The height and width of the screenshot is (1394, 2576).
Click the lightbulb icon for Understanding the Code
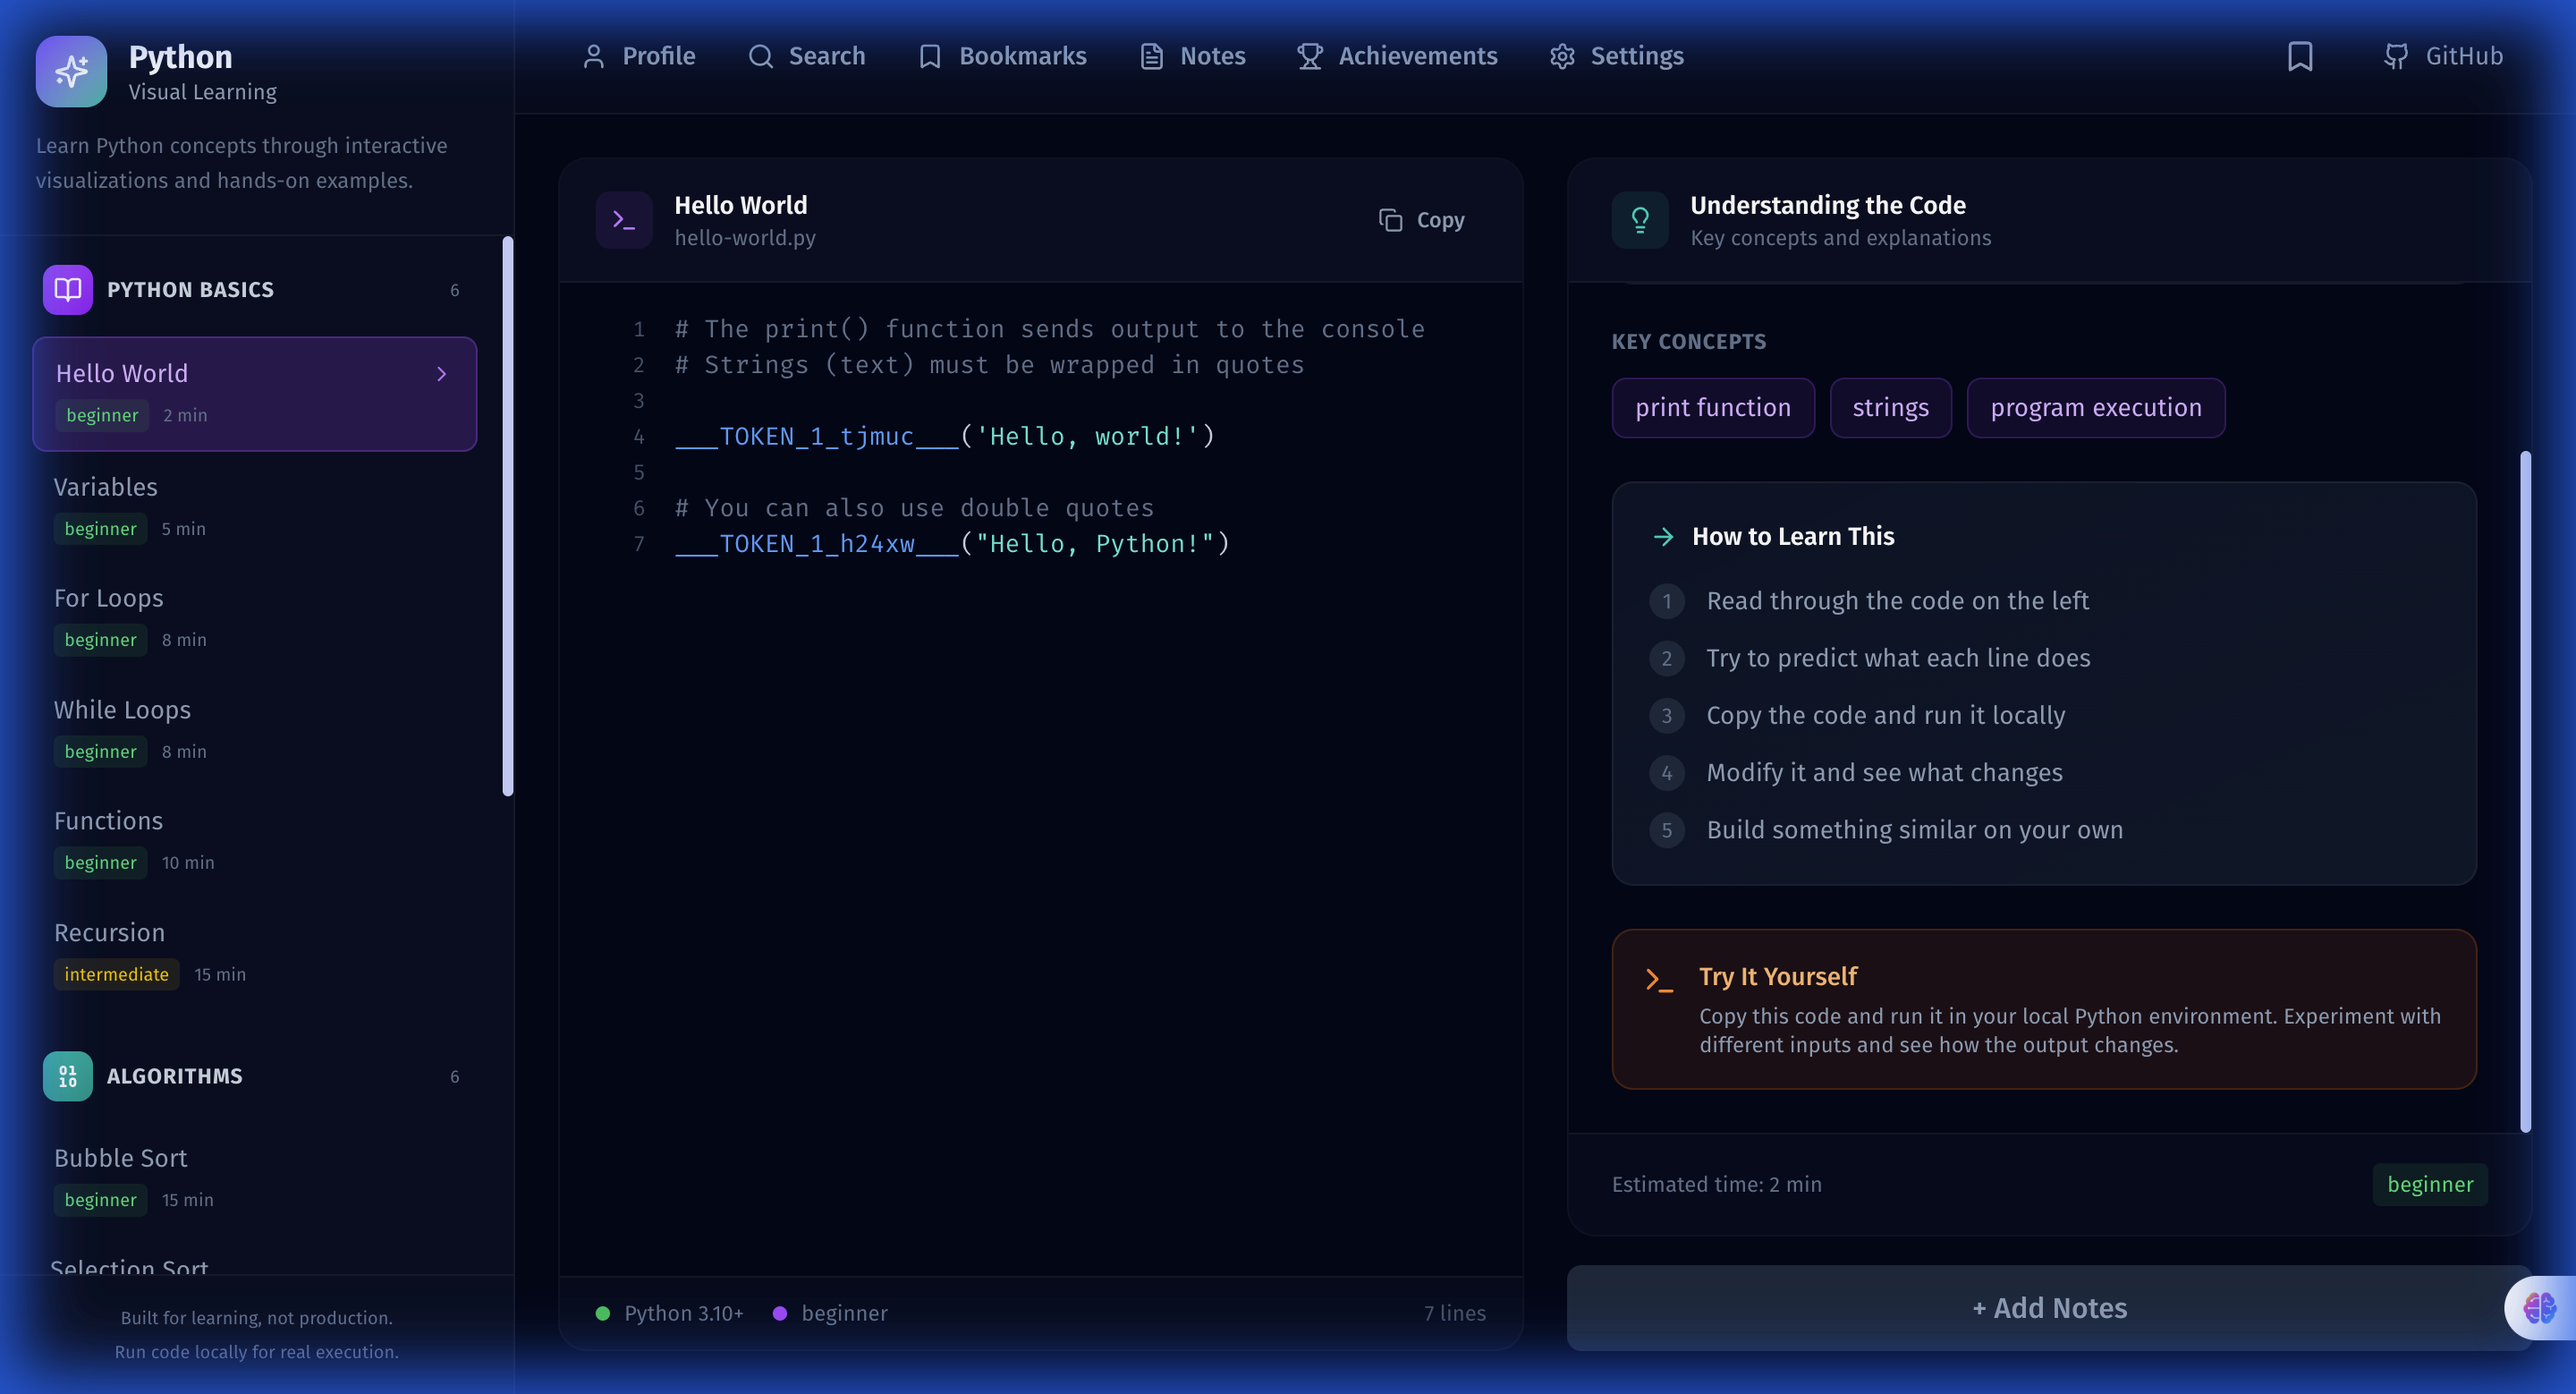click(1639, 220)
